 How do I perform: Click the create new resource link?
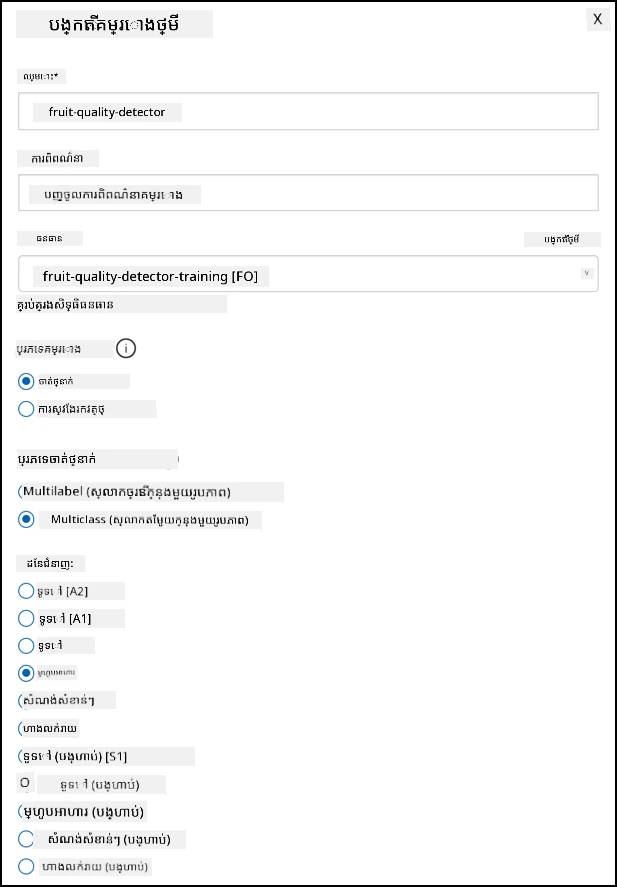click(x=562, y=239)
